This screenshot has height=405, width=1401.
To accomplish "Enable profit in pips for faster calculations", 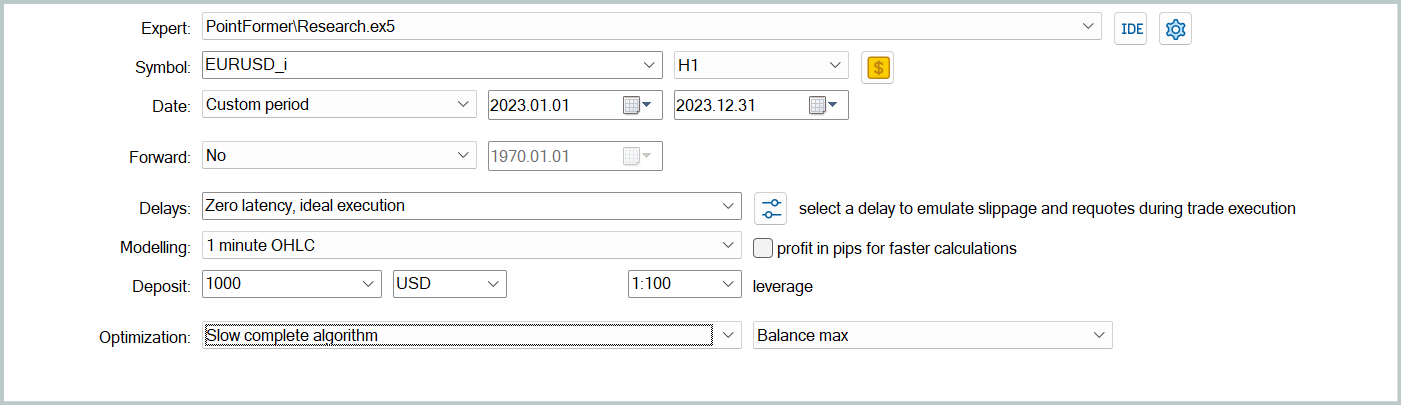I will (x=762, y=247).
